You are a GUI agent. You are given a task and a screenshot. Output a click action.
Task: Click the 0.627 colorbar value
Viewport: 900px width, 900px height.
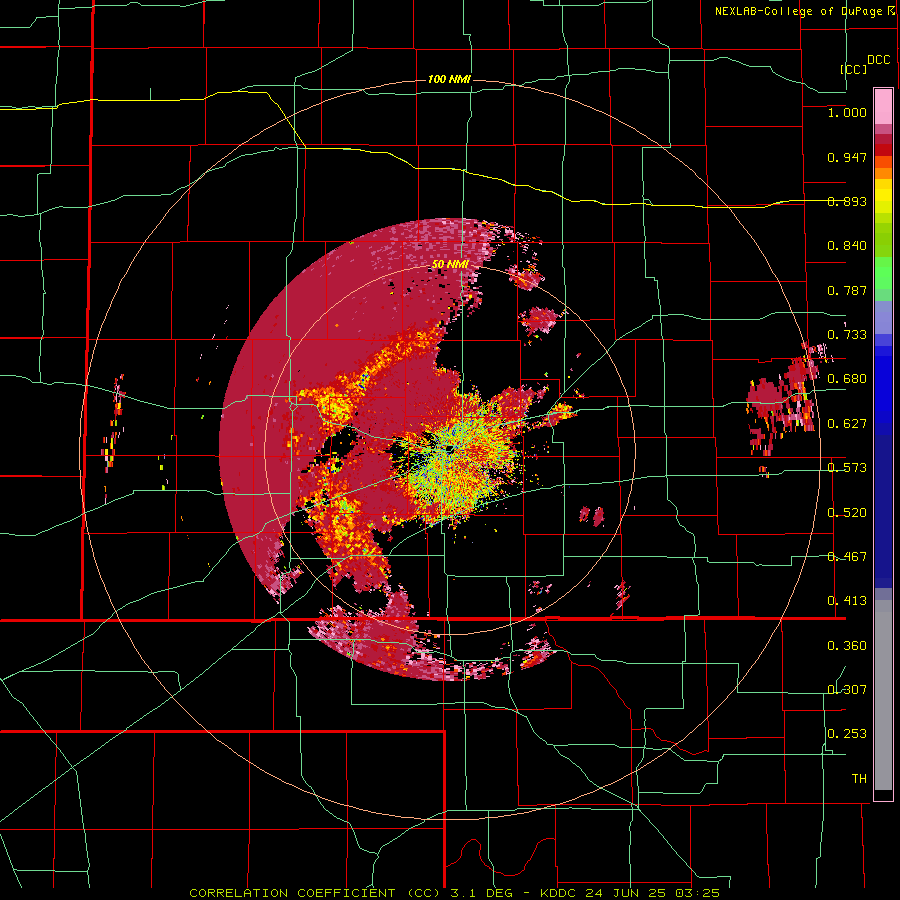point(847,424)
